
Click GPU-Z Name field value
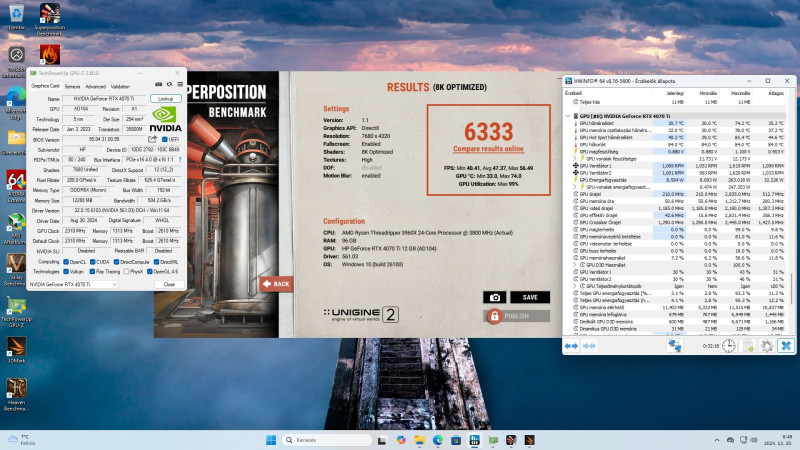pos(104,98)
